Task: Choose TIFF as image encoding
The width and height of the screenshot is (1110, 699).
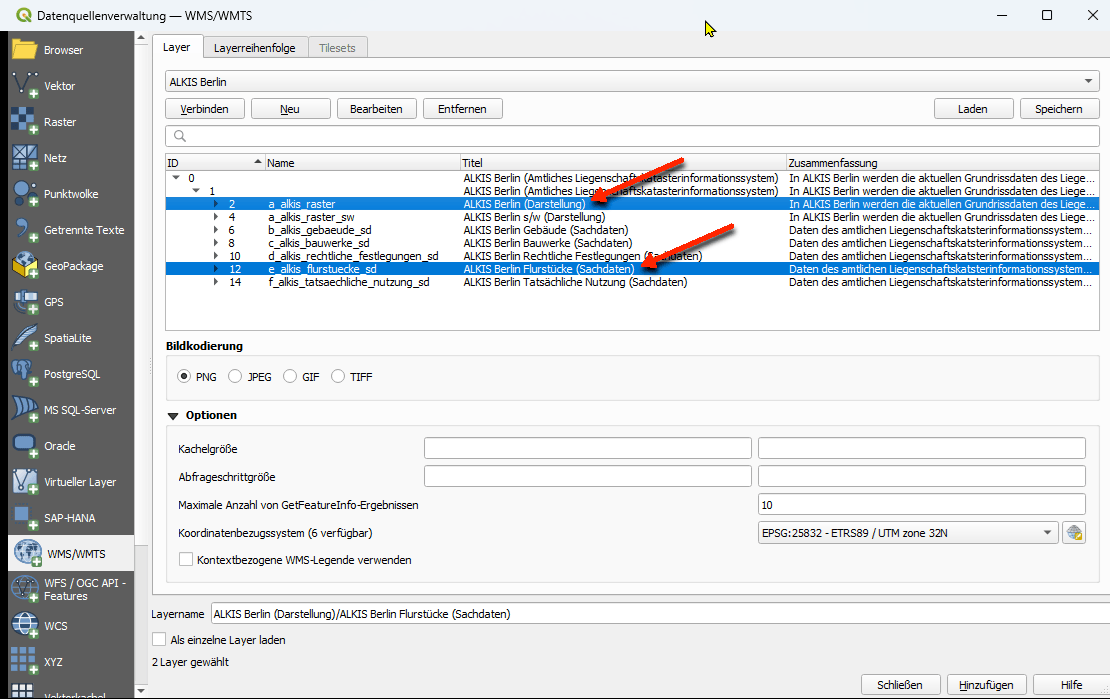Action: (x=338, y=377)
